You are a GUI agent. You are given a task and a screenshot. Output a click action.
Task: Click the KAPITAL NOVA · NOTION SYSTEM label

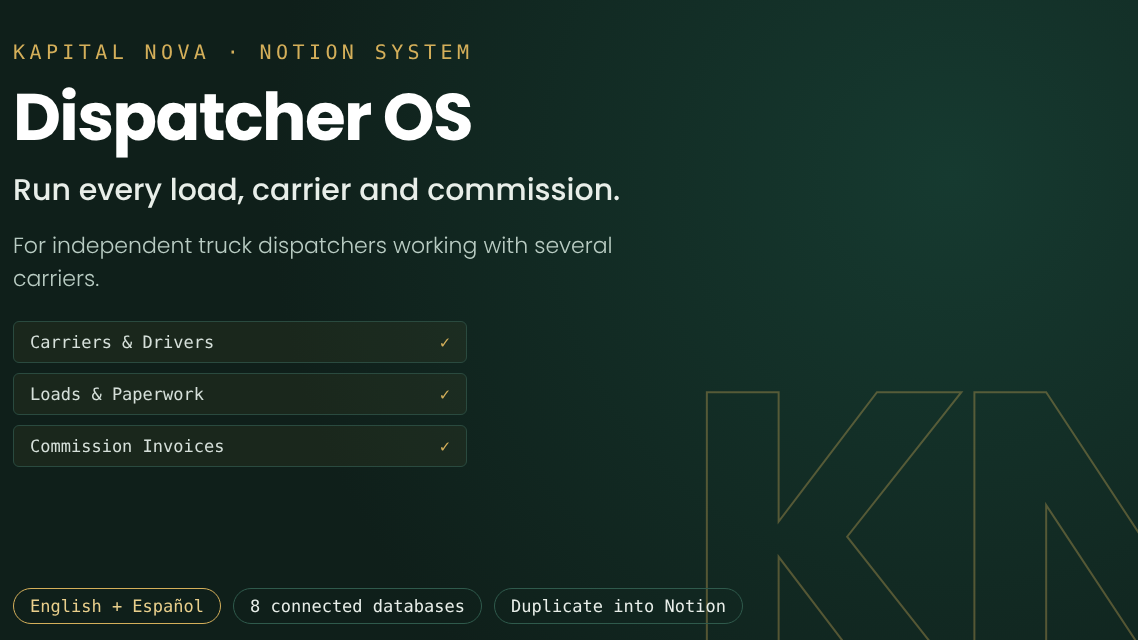[242, 52]
